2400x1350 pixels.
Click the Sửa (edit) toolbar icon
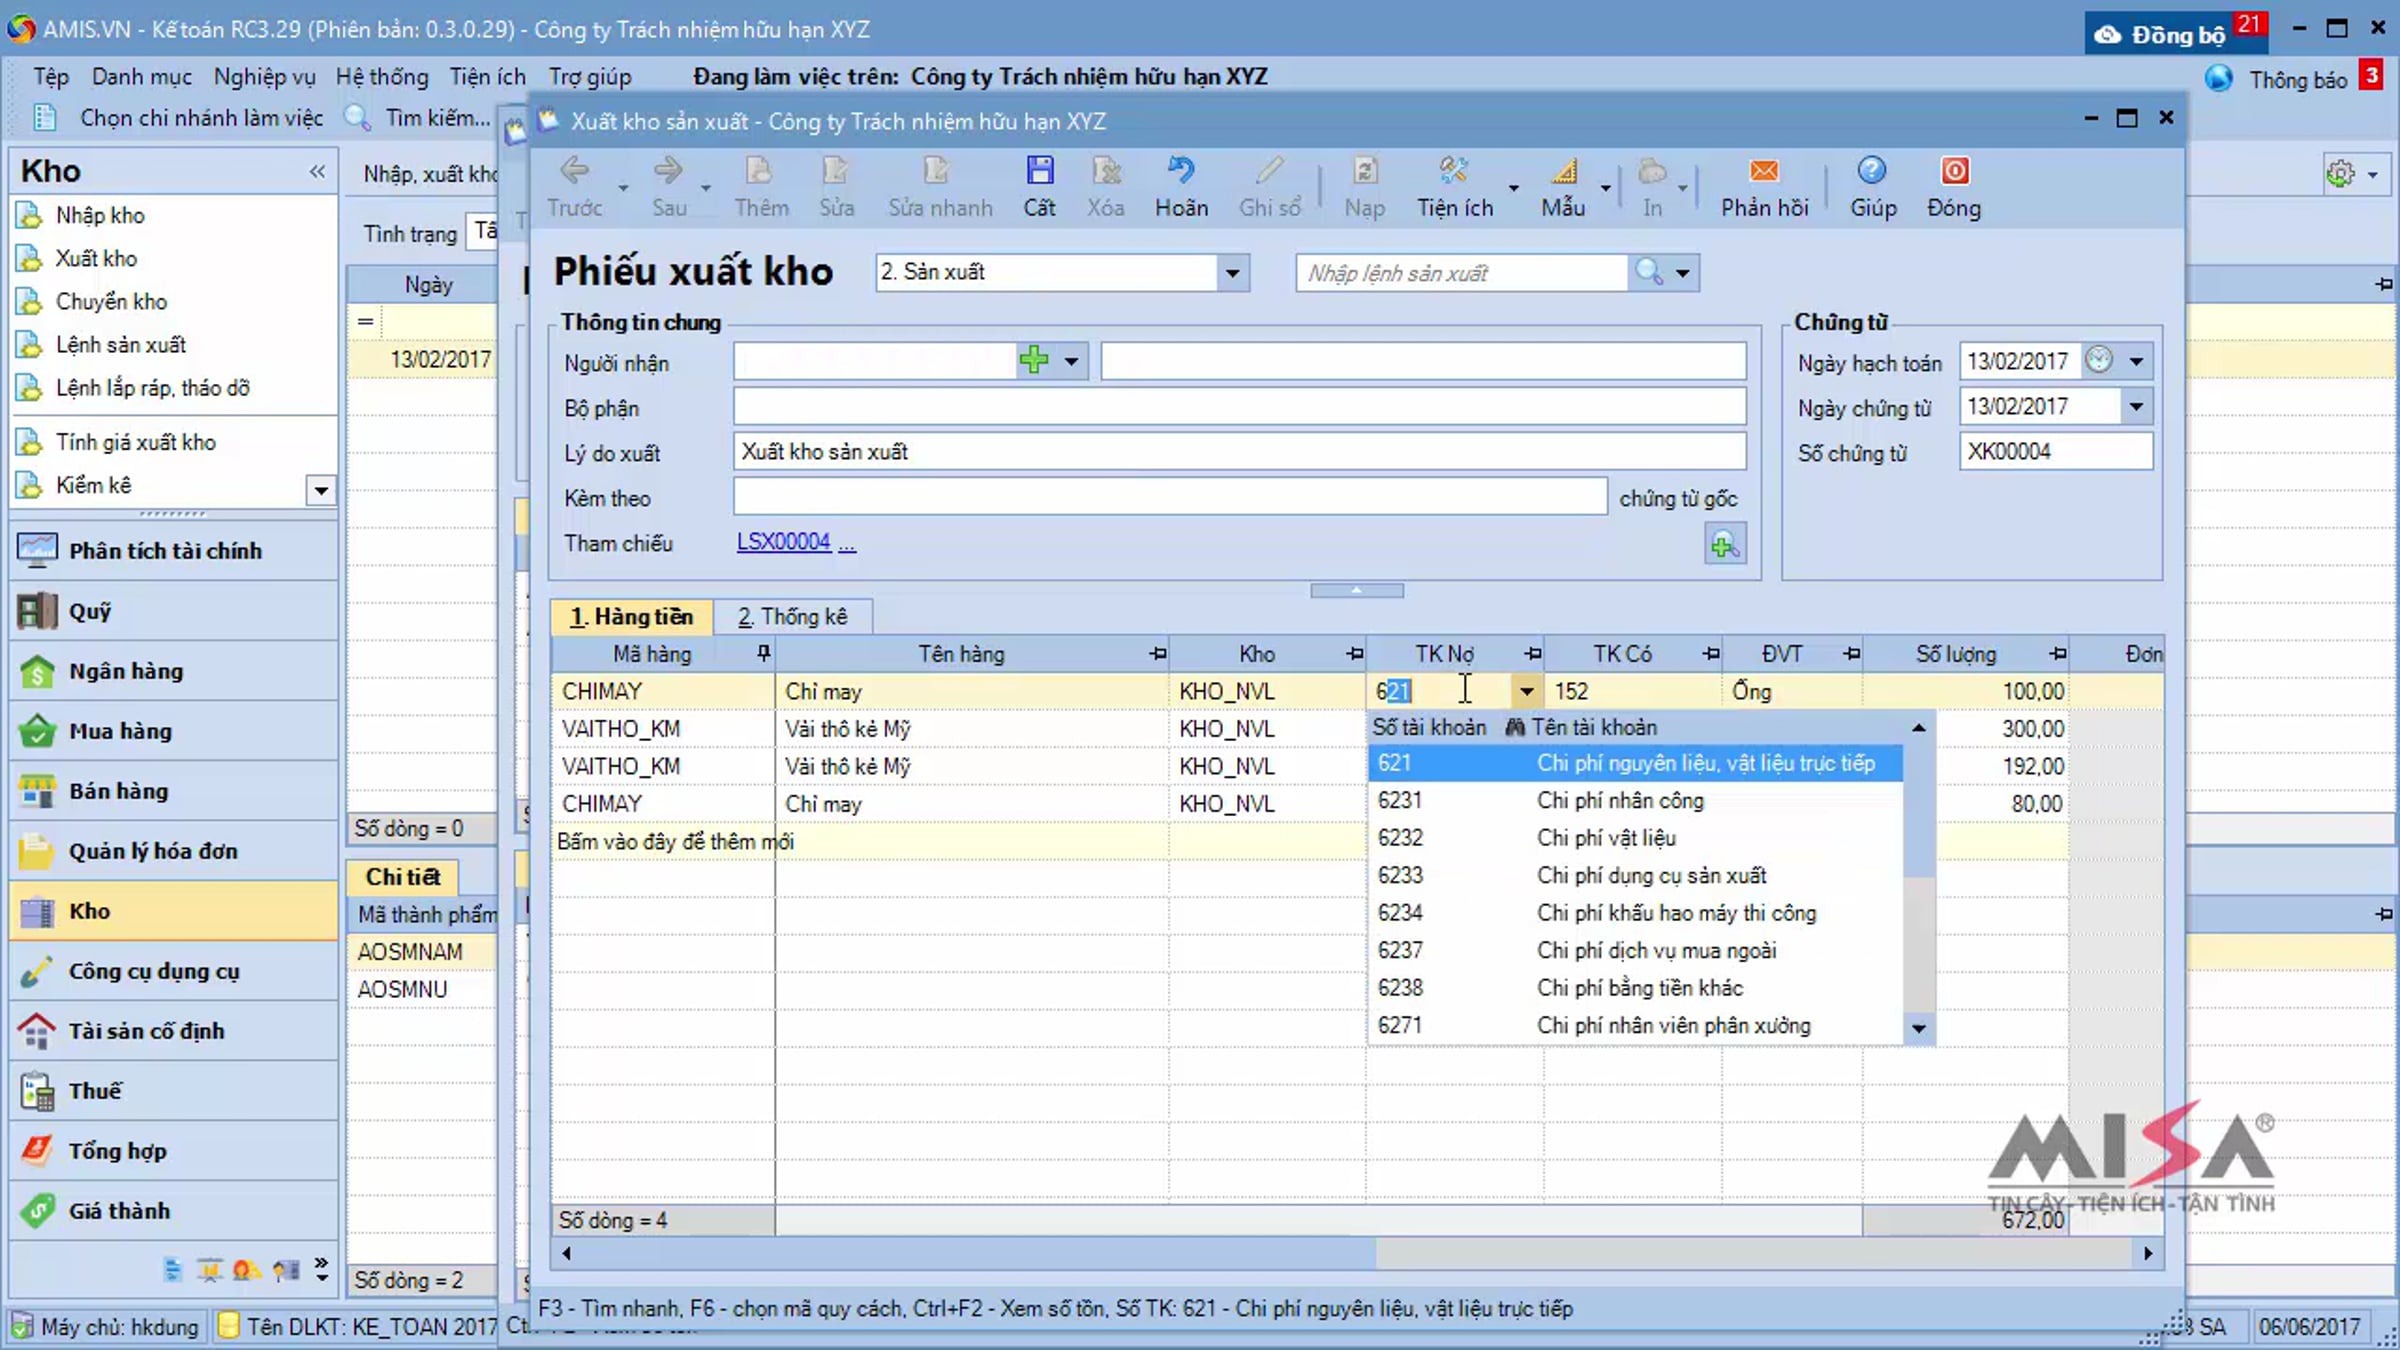[x=836, y=172]
